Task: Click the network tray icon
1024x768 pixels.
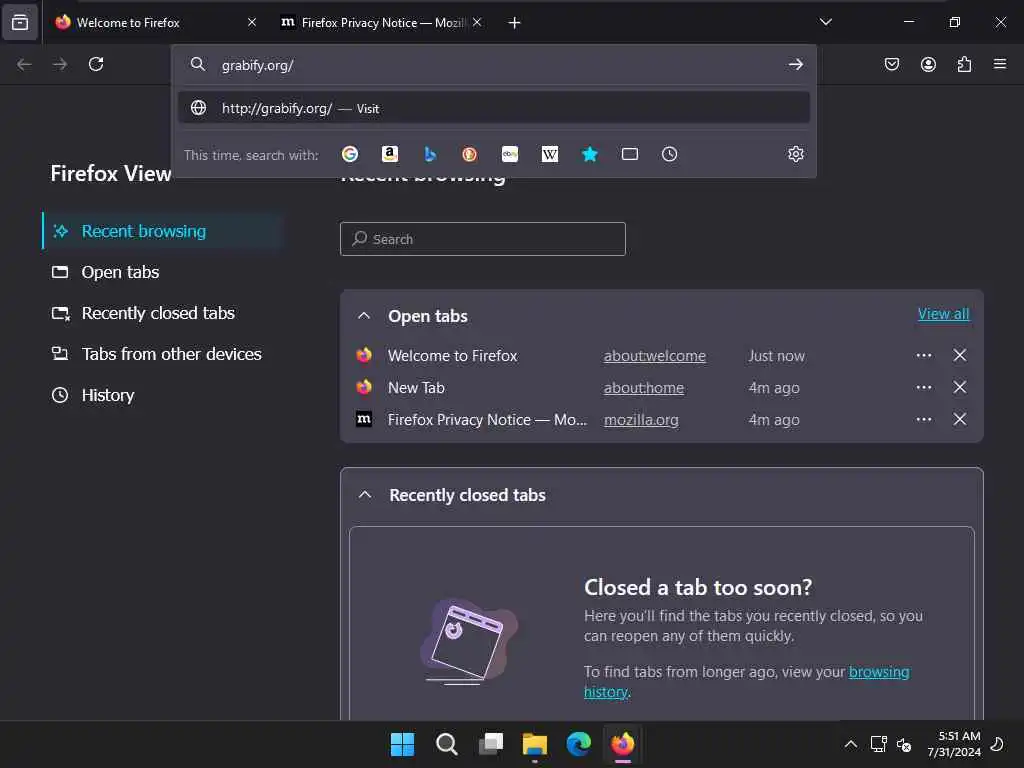Action: pyautogui.click(x=878, y=744)
